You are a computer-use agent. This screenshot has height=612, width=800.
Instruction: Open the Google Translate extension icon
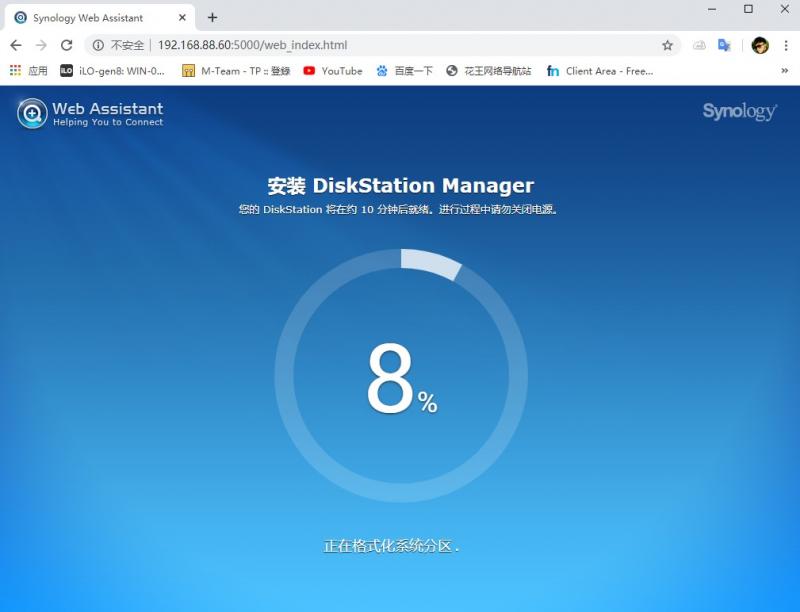click(x=724, y=45)
